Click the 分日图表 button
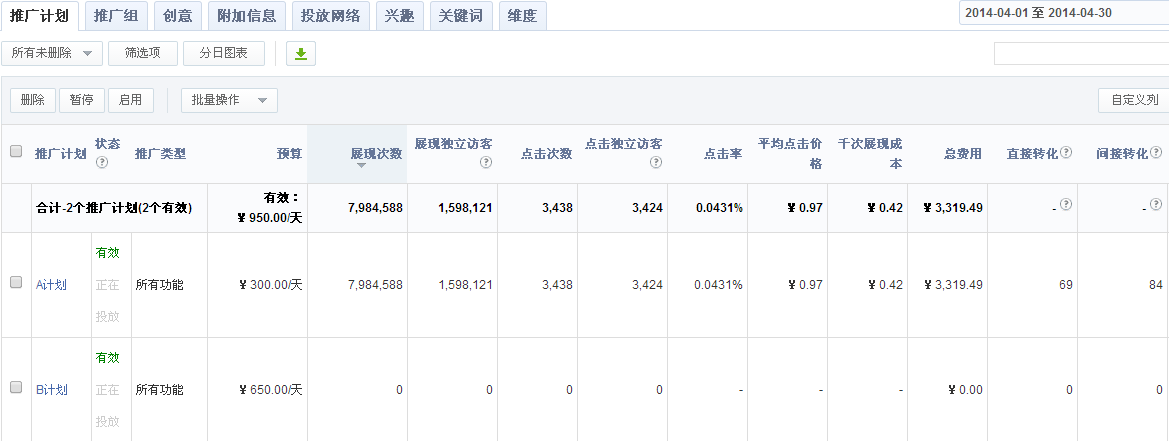Screen dimensions: 1169x441 click(x=223, y=53)
